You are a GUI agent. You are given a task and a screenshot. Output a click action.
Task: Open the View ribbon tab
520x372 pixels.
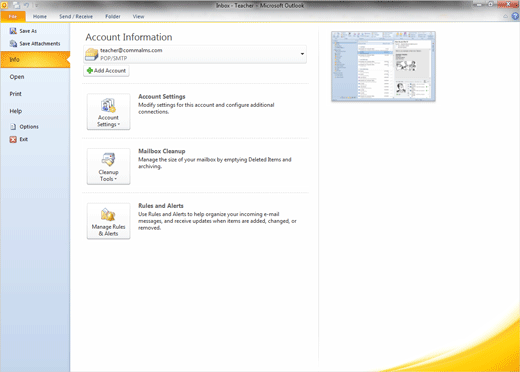point(138,16)
